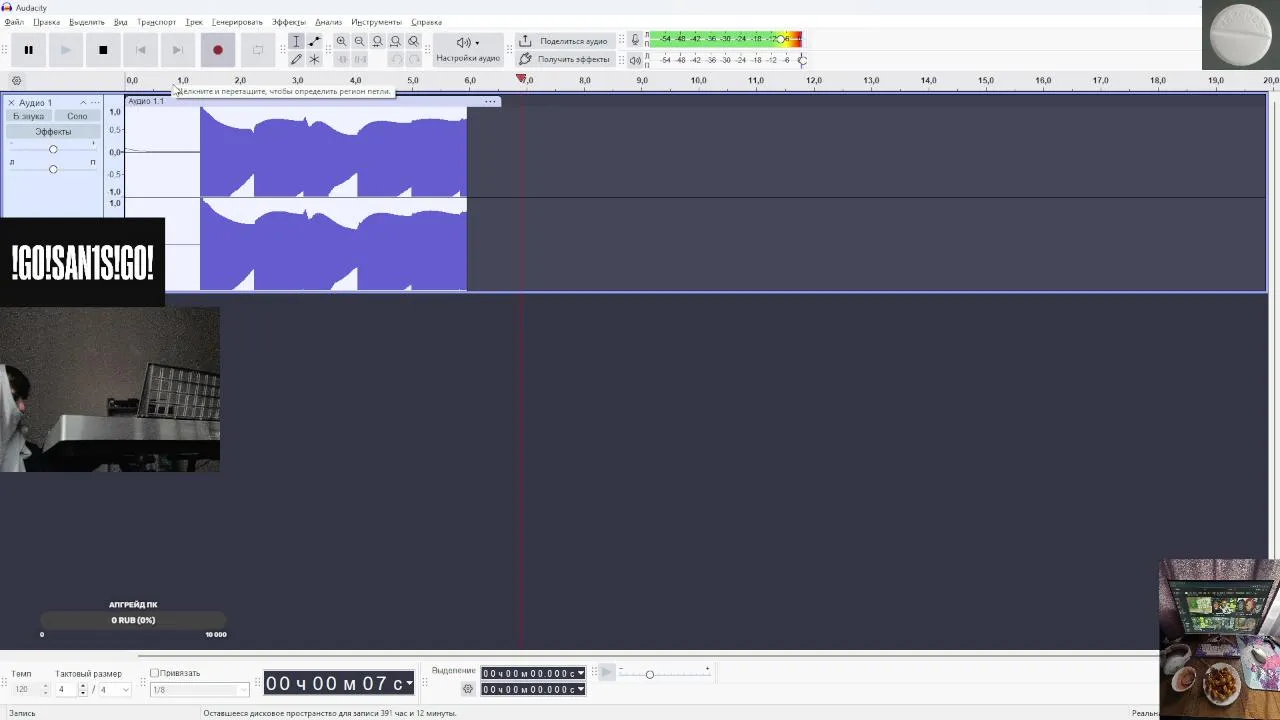
Task: Open the Выделить menu
Action: tap(87, 22)
